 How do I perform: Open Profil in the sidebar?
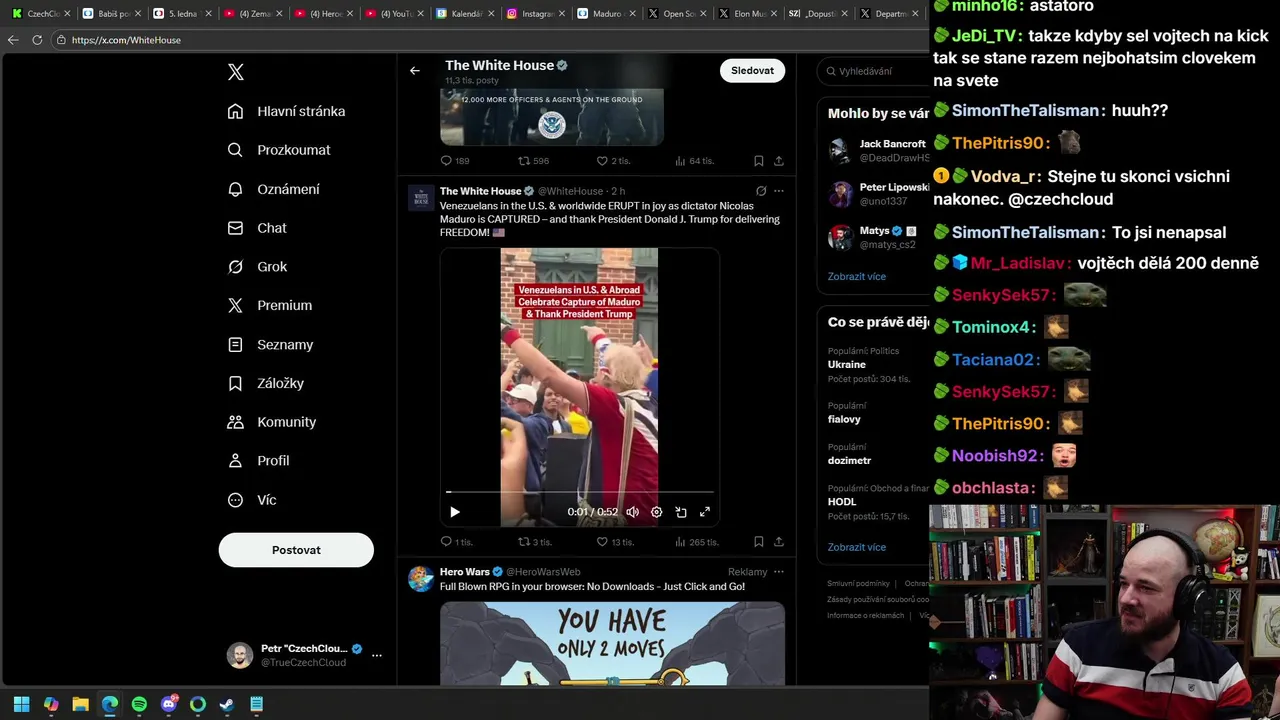click(x=258, y=461)
